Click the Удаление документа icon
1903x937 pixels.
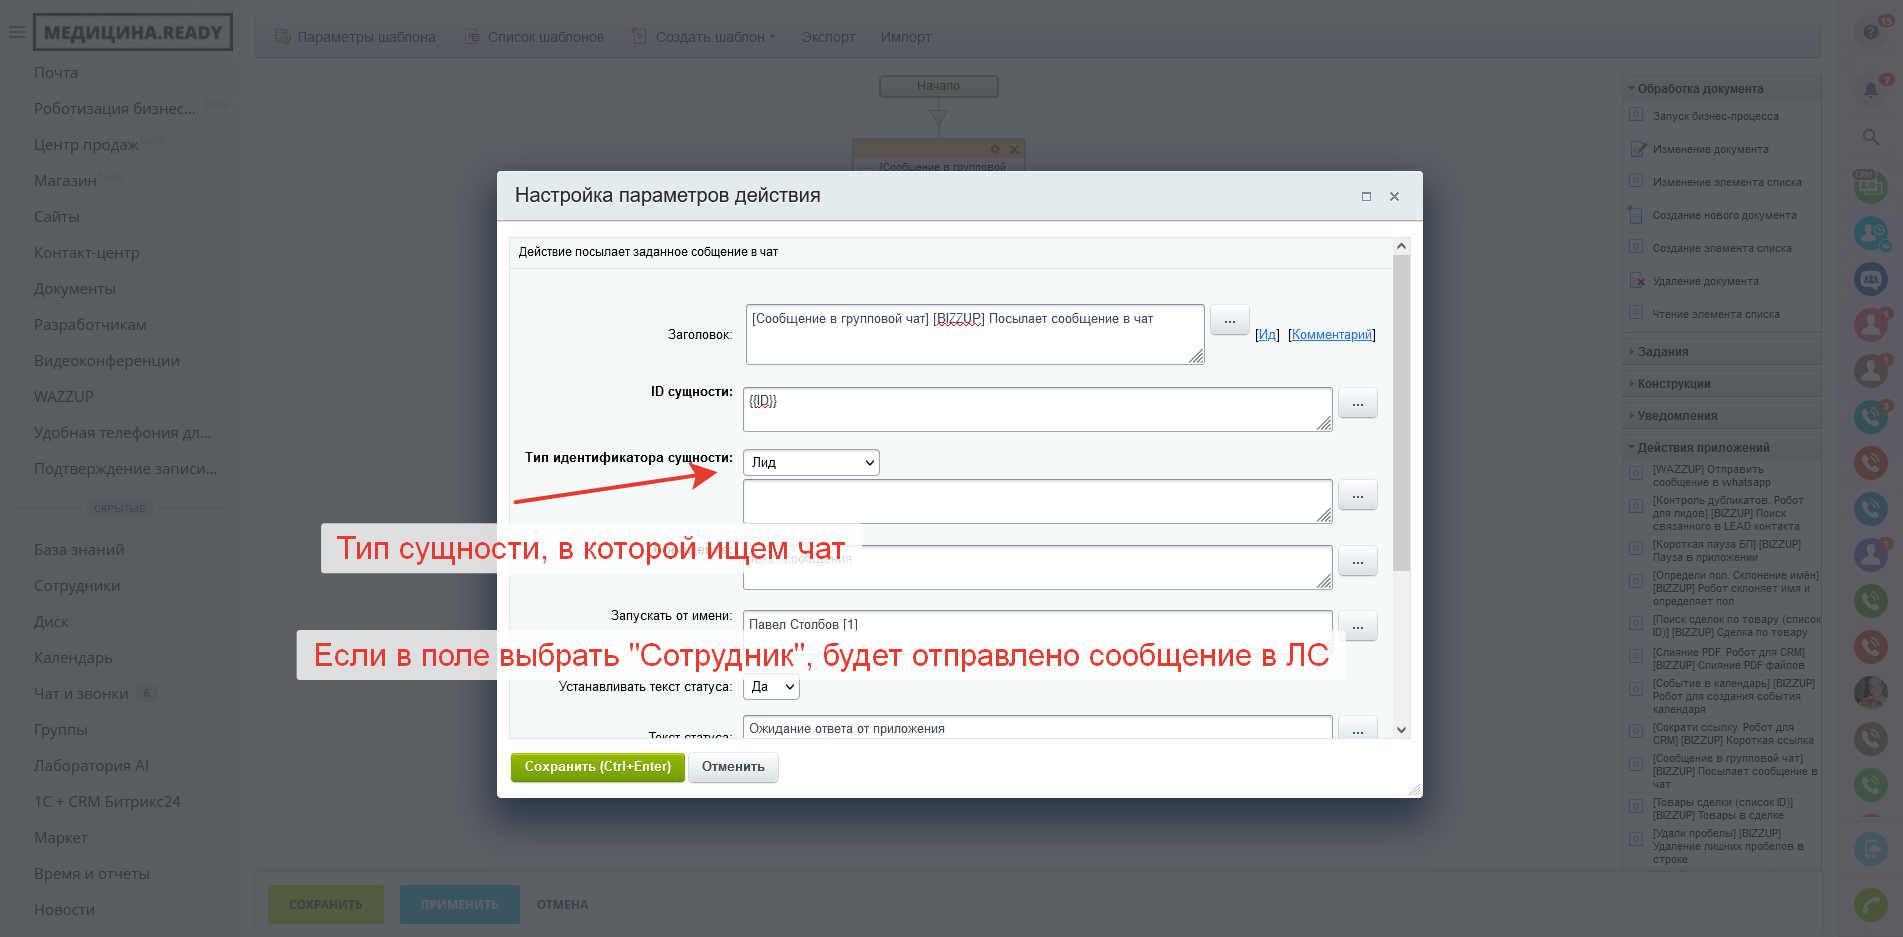point(1638,281)
